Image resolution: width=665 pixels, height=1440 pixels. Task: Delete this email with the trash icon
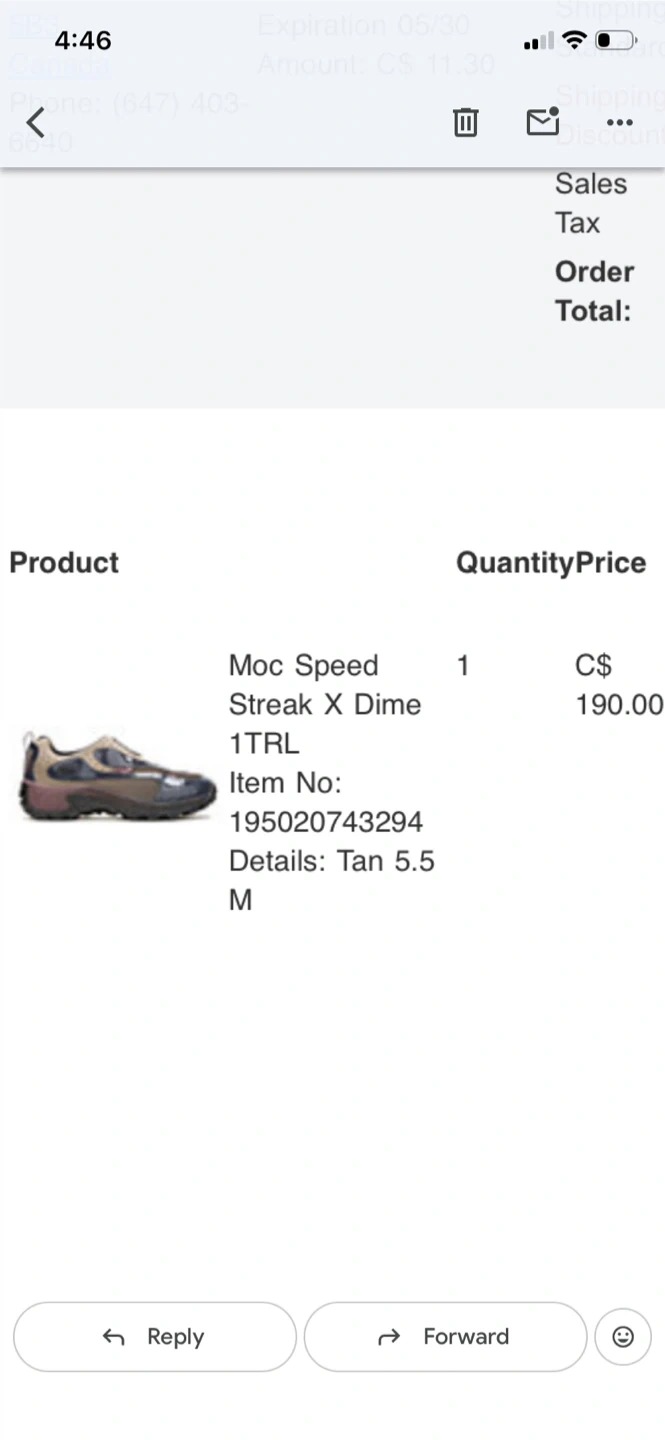click(465, 123)
